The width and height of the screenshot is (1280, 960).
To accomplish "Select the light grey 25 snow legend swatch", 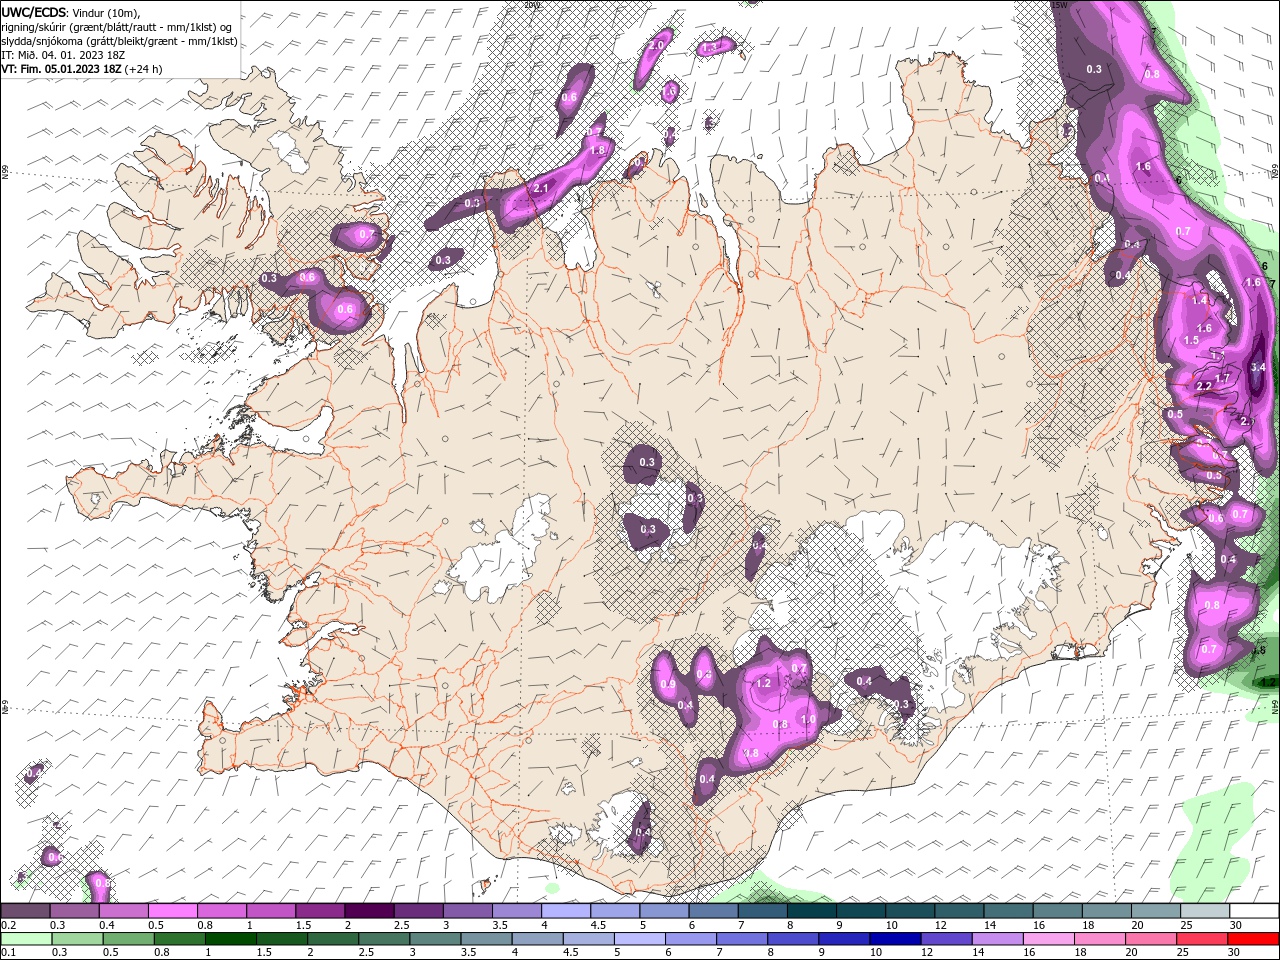I will click(x=1205, y=911).
